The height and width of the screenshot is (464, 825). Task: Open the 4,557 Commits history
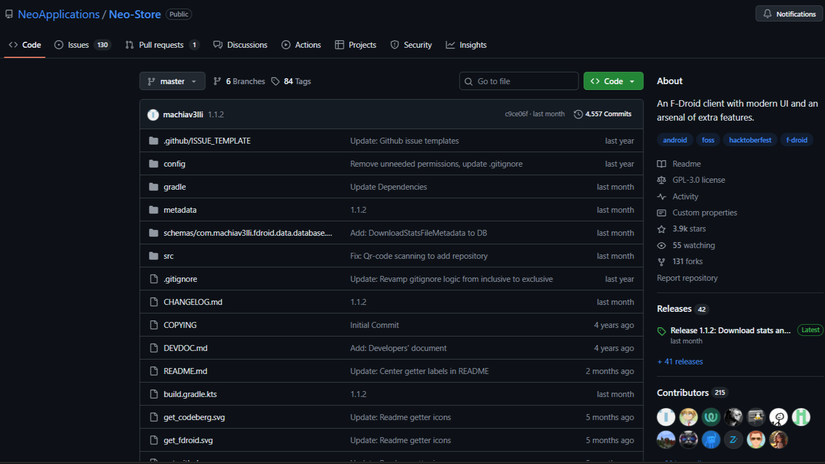click(602, 114)
